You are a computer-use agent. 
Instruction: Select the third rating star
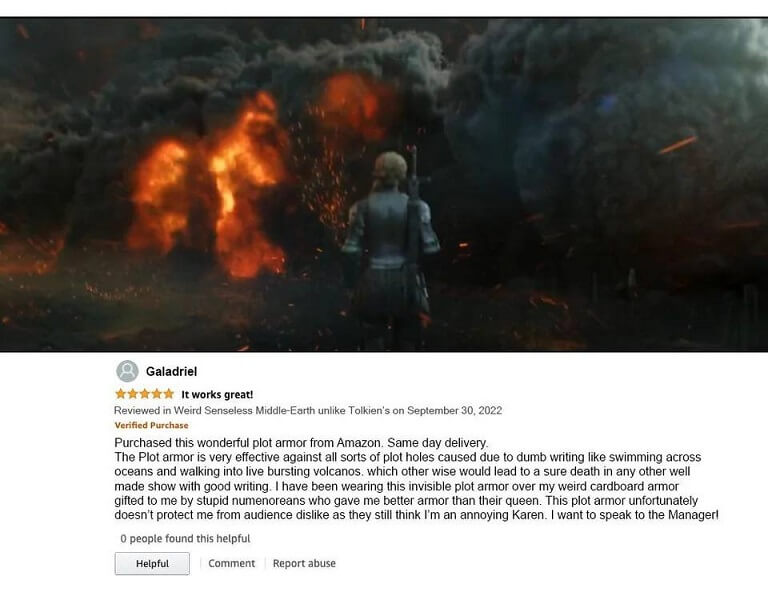click(x=144, y=394)
